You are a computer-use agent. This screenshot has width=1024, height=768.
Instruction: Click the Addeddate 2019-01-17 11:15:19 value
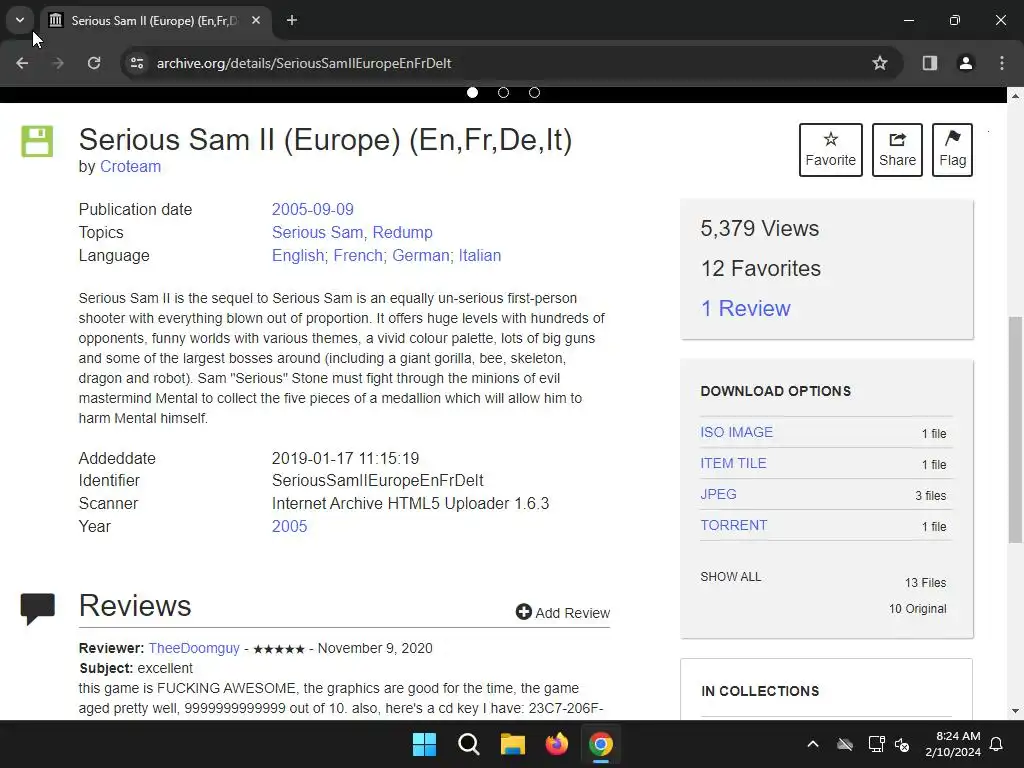tap(345, 458)
